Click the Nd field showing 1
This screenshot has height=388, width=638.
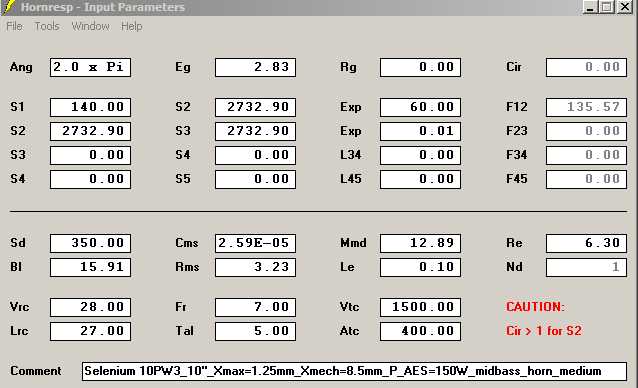586,267
